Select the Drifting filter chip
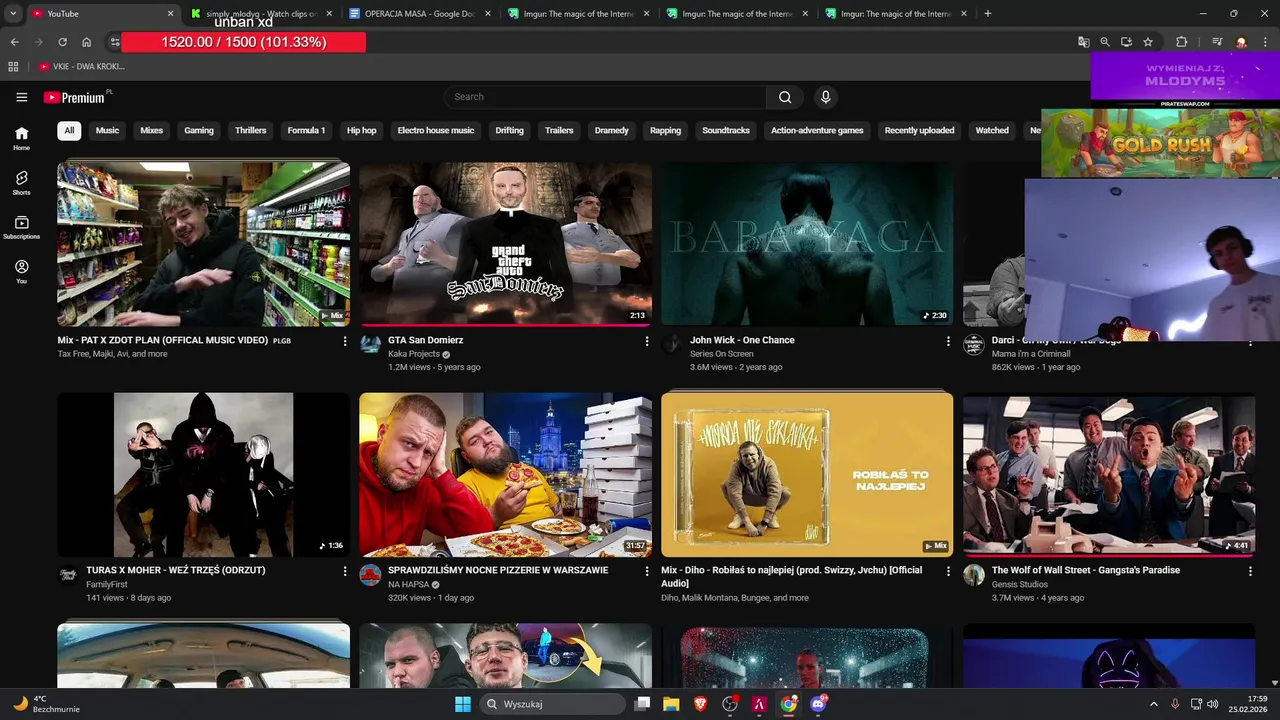The width and height of the screenshot is (1280, 720). click(x=509, y=130)
